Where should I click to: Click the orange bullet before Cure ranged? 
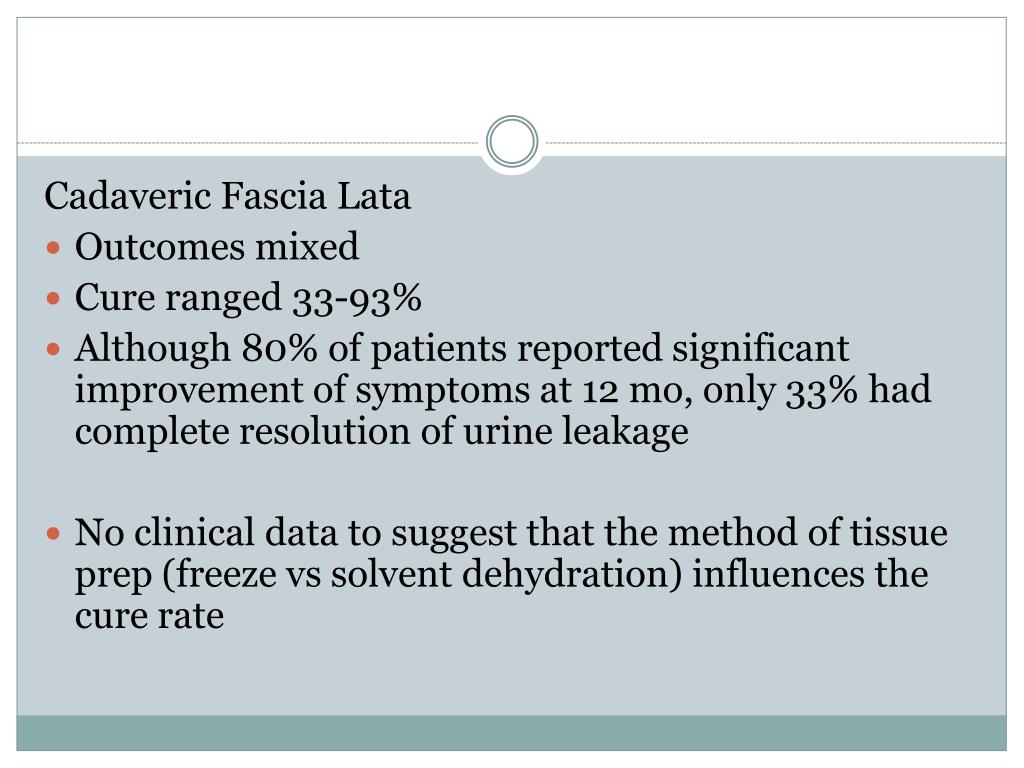click(54, 299)
